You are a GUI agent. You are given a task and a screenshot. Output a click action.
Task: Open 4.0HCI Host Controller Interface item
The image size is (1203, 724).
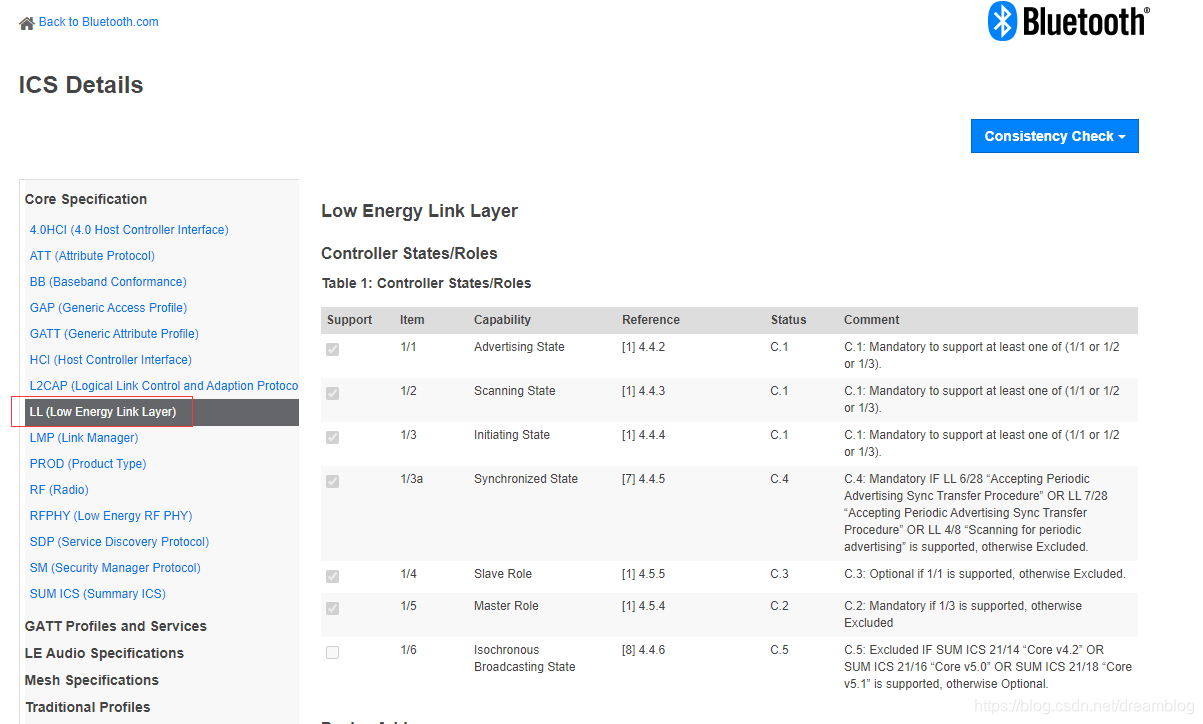coord(129,230)
